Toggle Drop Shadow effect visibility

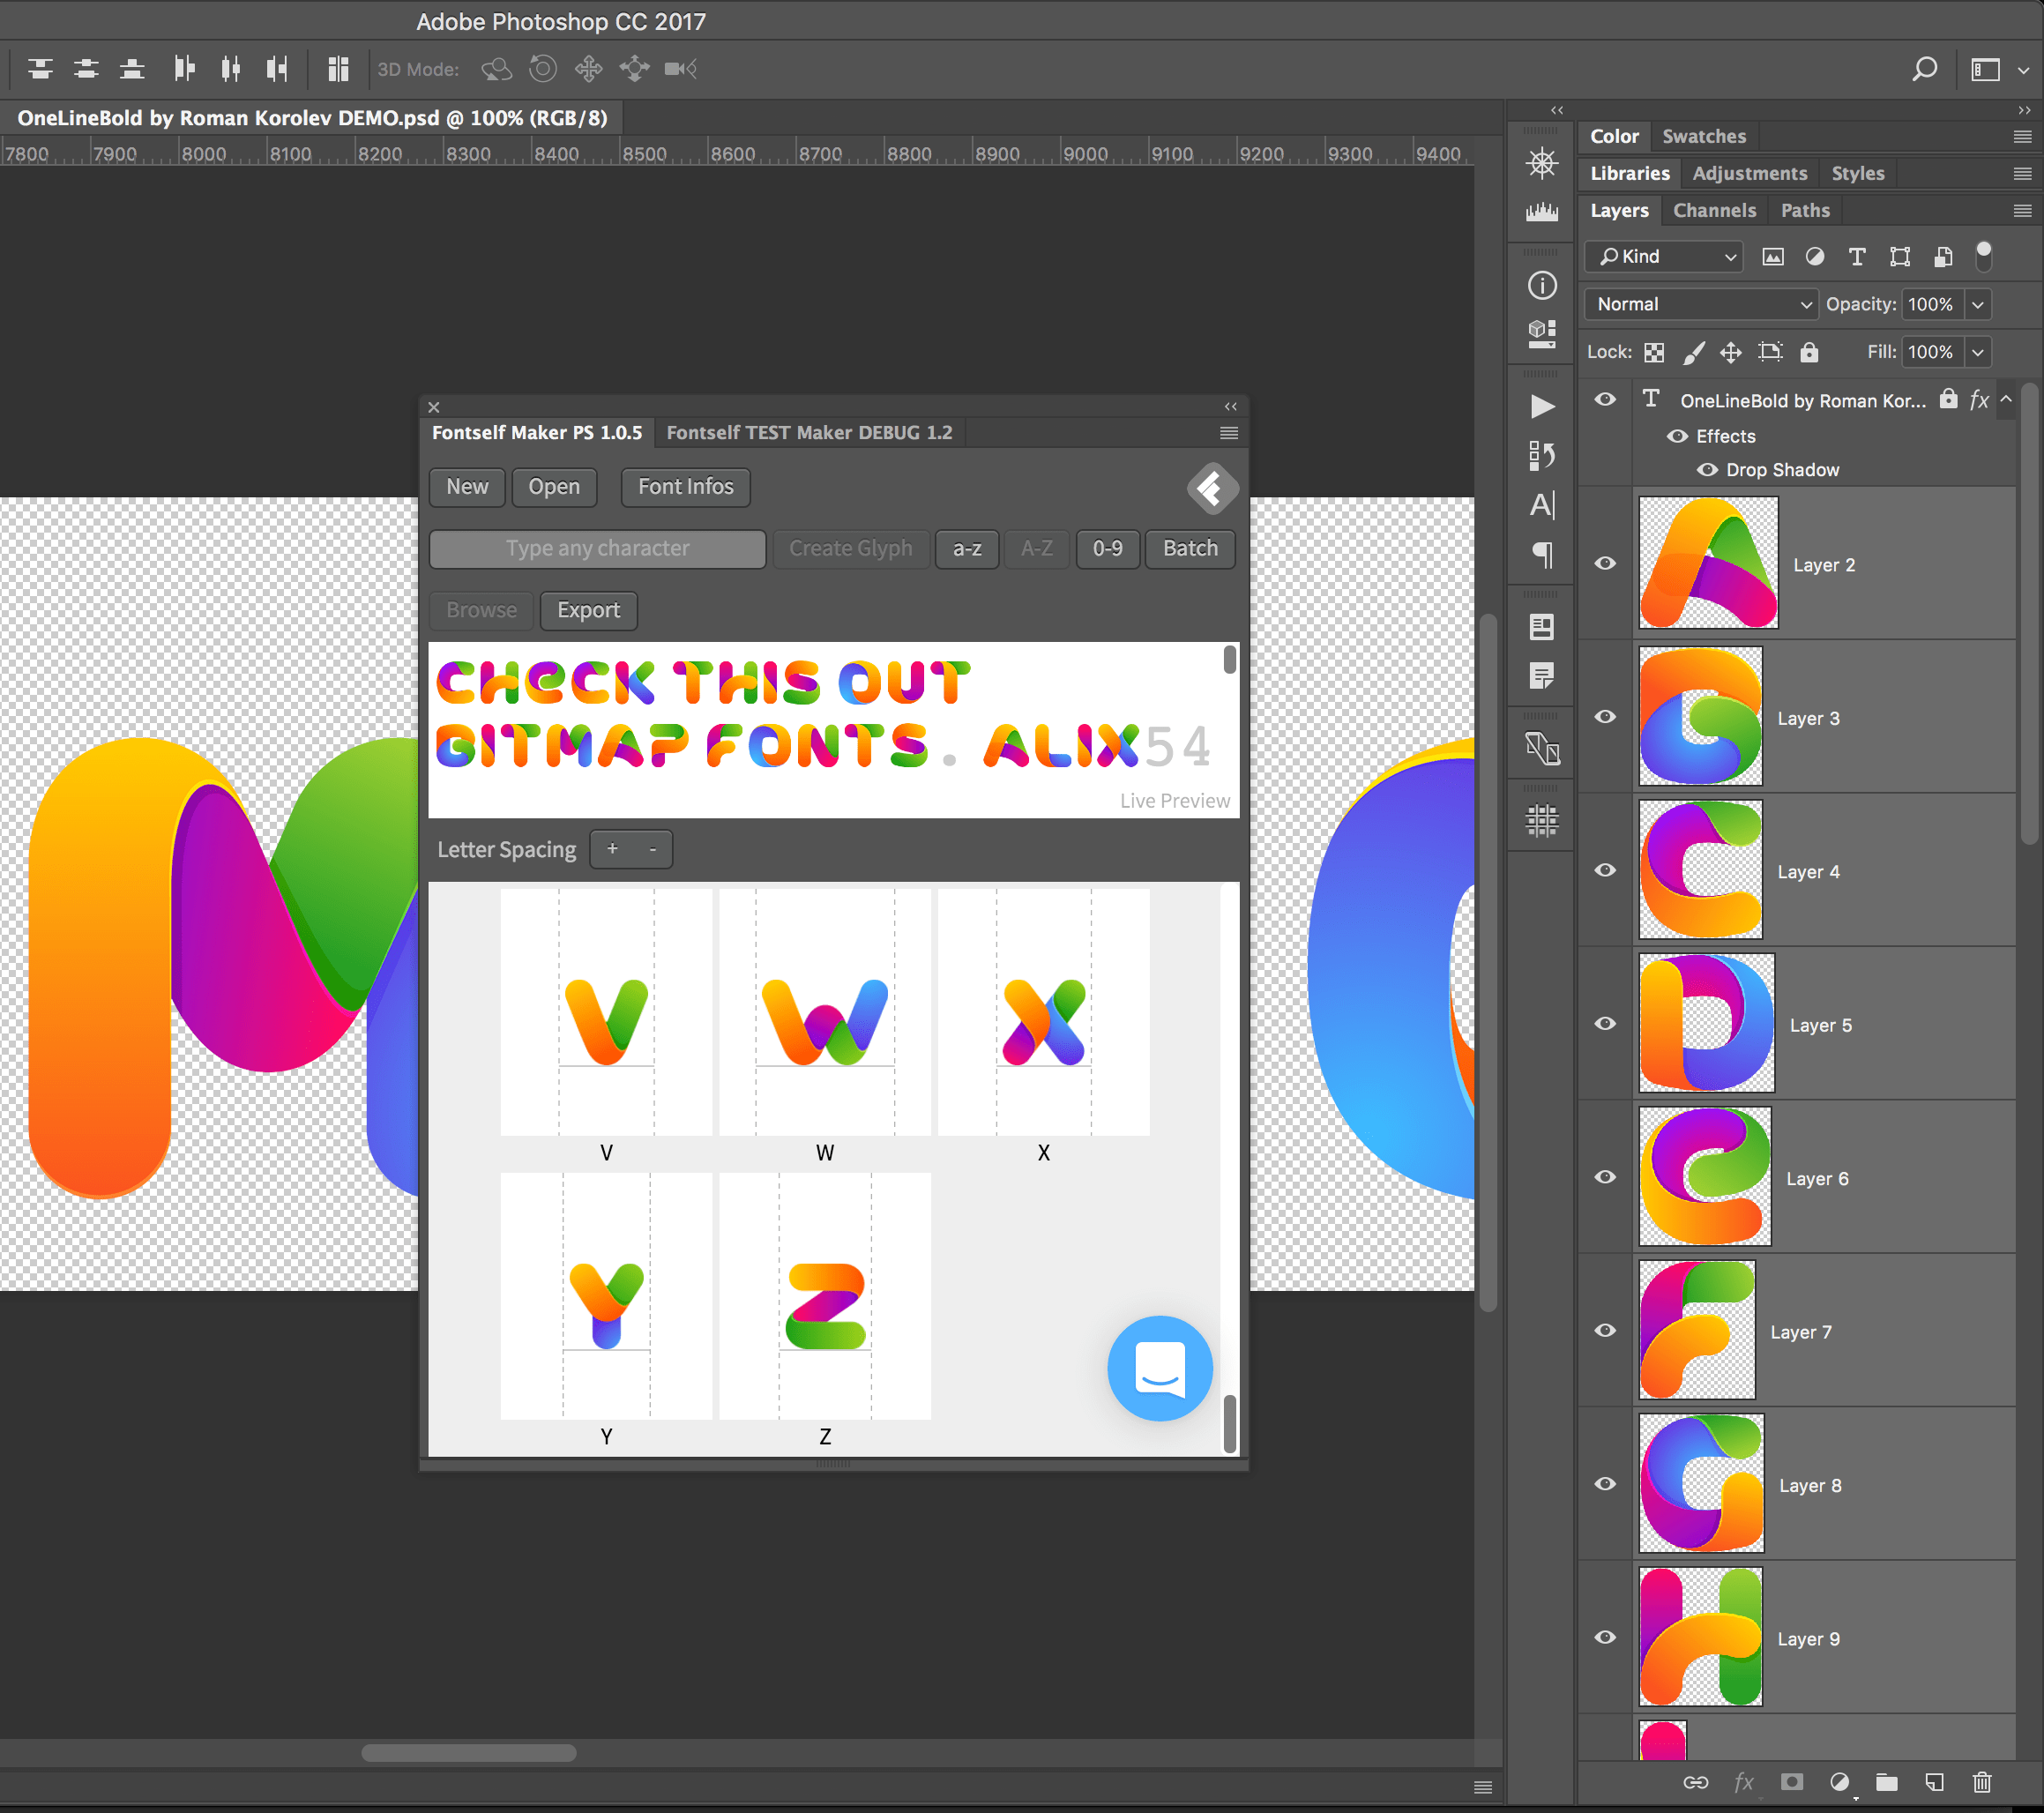point(1707,470)
